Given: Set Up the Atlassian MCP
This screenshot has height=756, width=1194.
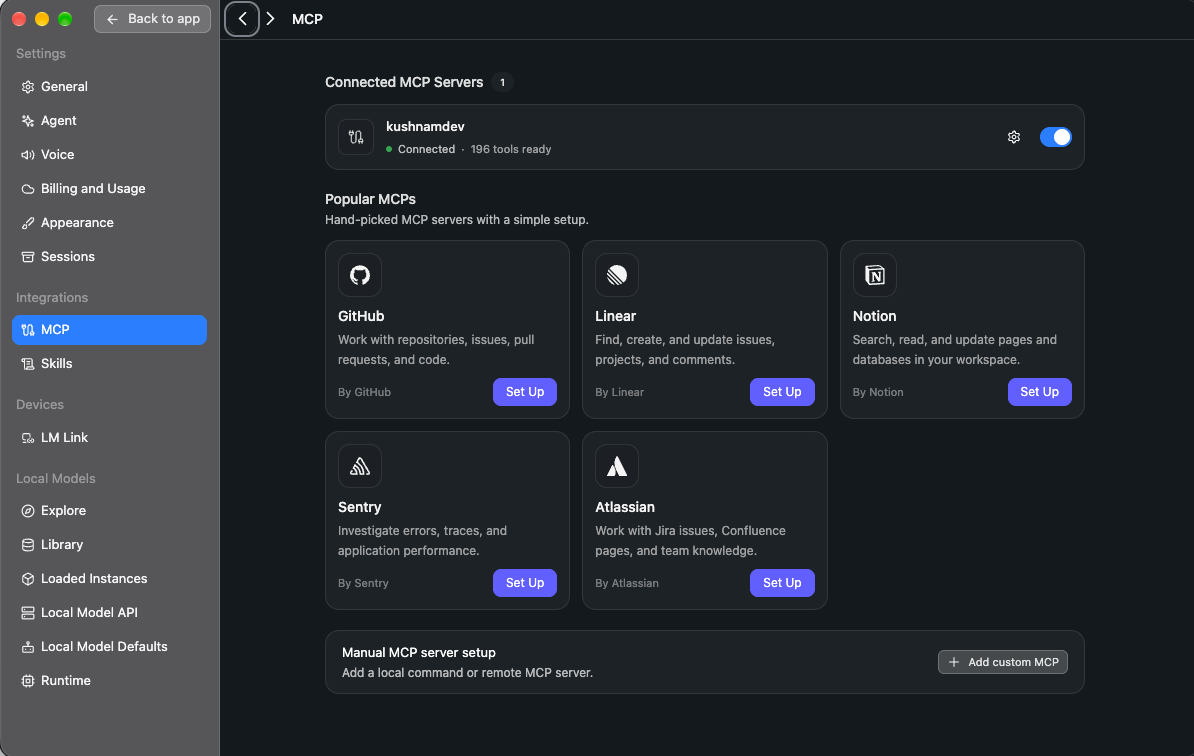Looking at the screenshot, I should (782, 583).
